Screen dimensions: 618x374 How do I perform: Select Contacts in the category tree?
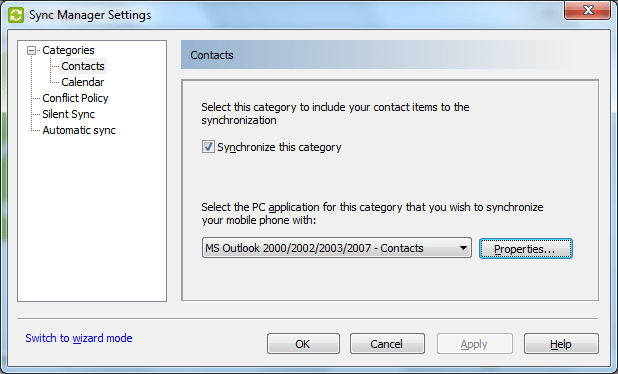point(83,66)
